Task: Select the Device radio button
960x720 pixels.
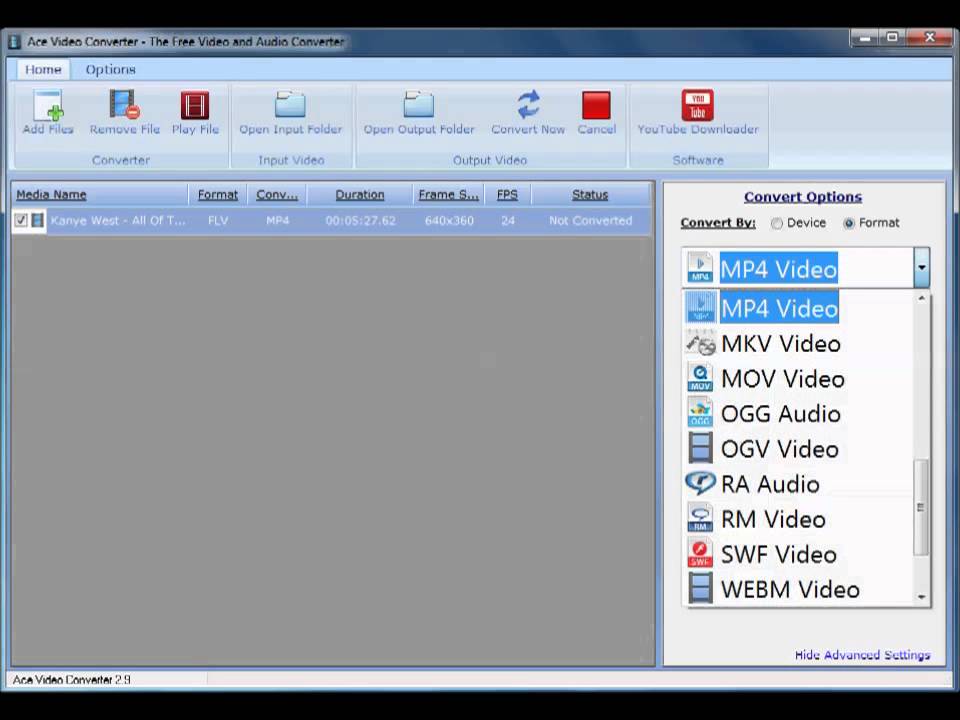Action: pos(776,223)
